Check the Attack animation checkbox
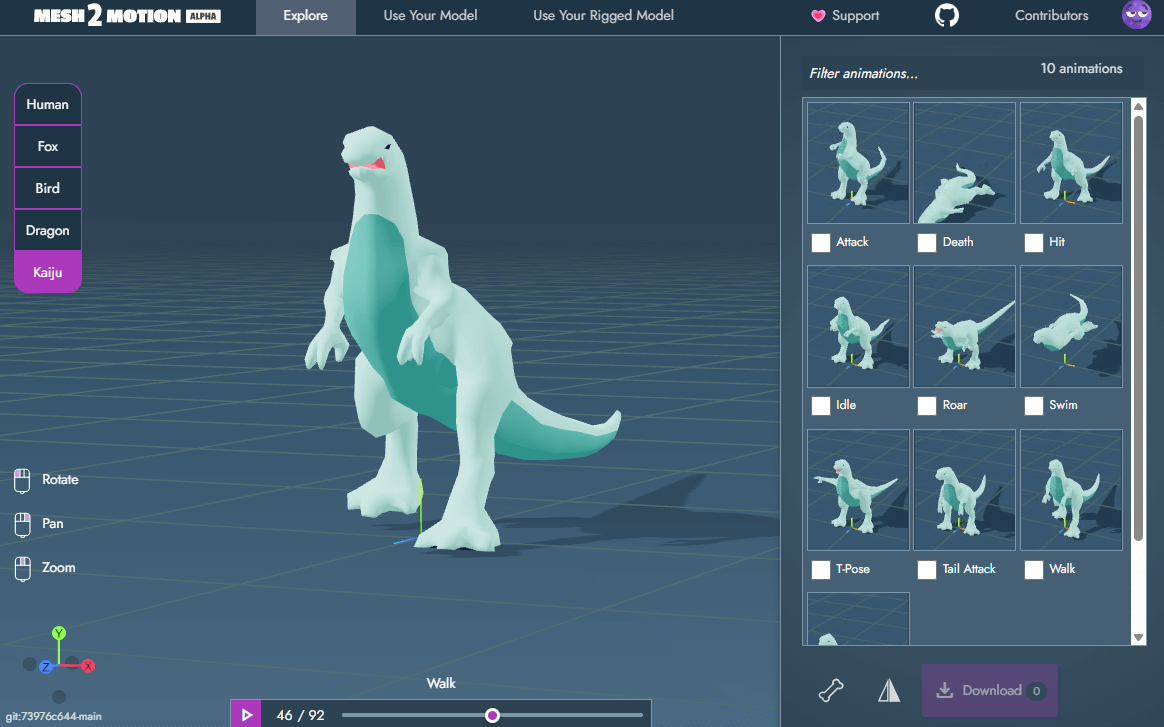 pyautogui.click(x=820, y=243)
